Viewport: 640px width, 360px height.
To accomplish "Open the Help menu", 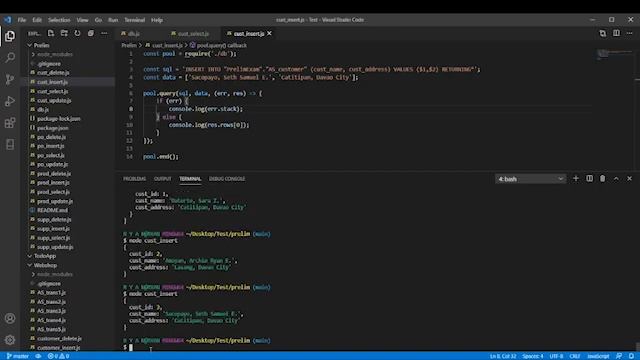I will pyautogui.click(x=157, y=20).
